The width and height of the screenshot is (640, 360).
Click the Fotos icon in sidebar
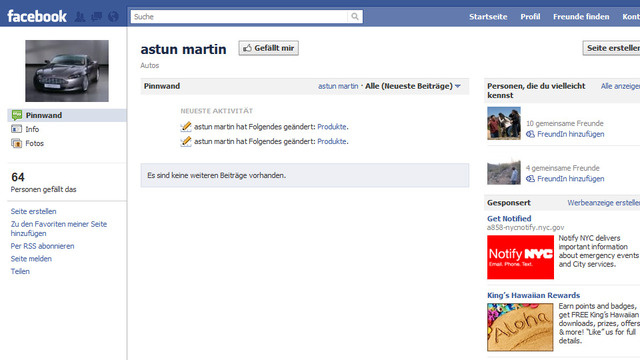click(x=17, y=143)
